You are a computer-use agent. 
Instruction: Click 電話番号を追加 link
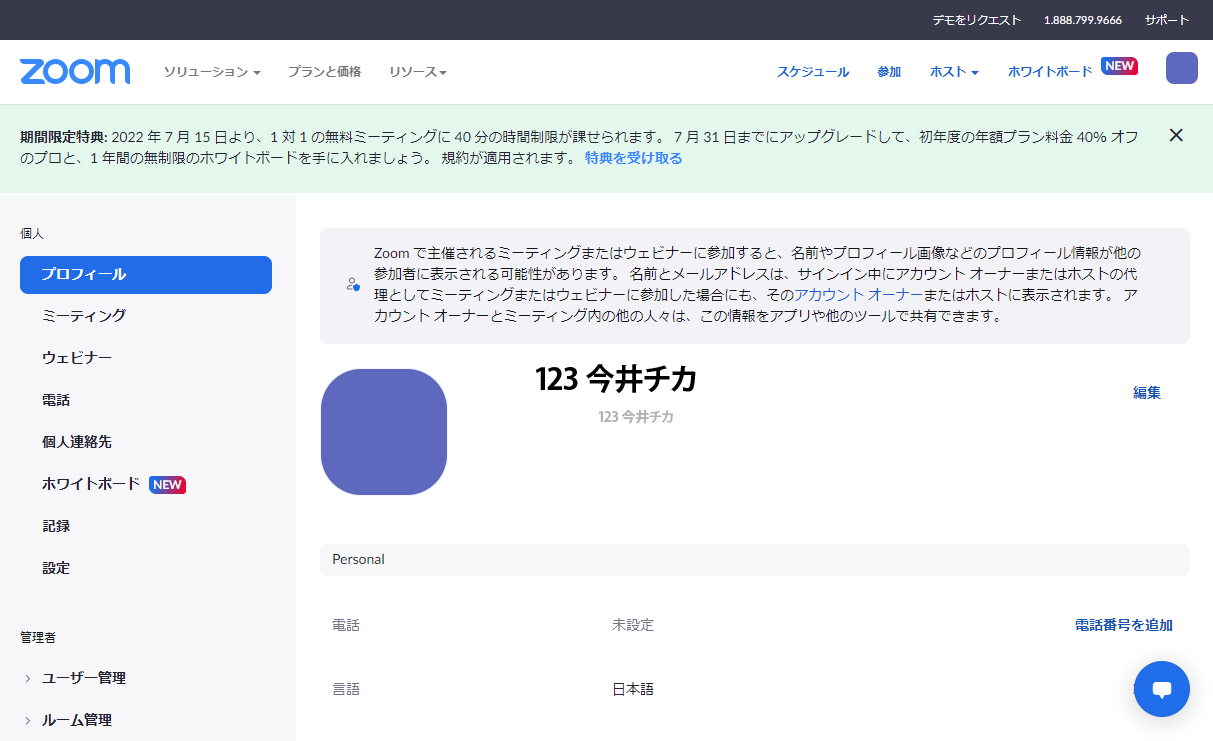tap(1123, 625)
